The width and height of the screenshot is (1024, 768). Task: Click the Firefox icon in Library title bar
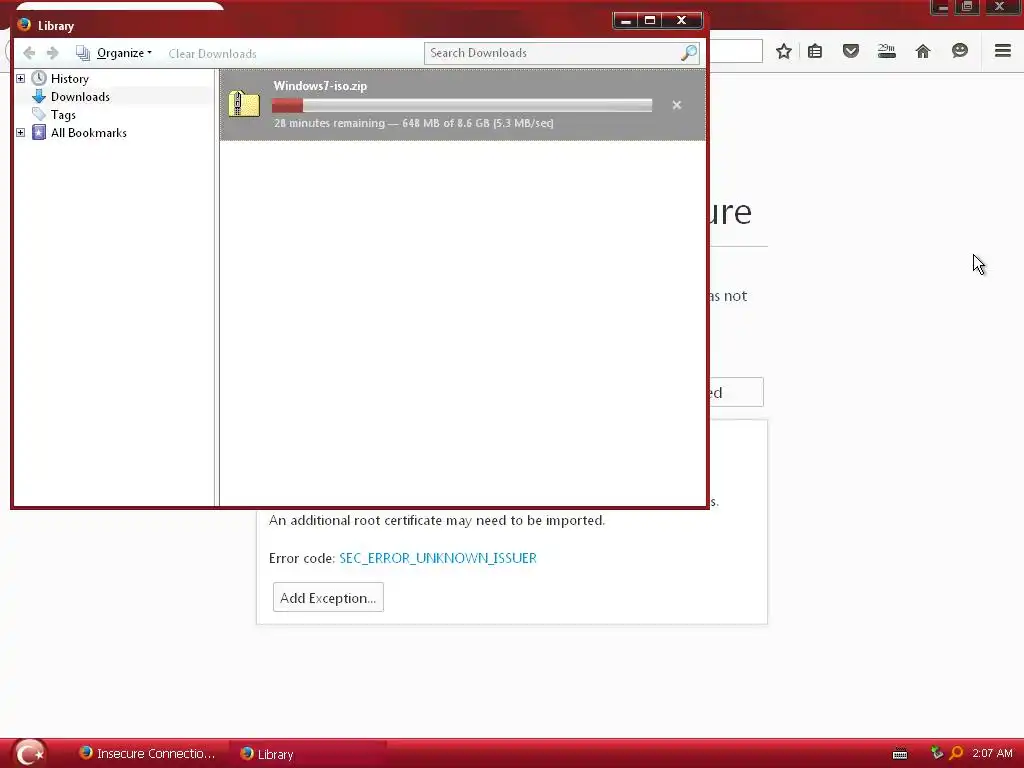coord(25,25)
